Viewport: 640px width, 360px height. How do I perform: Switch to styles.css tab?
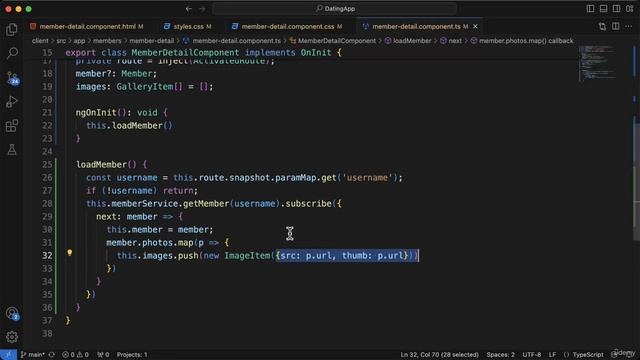(x=188, y=27)
